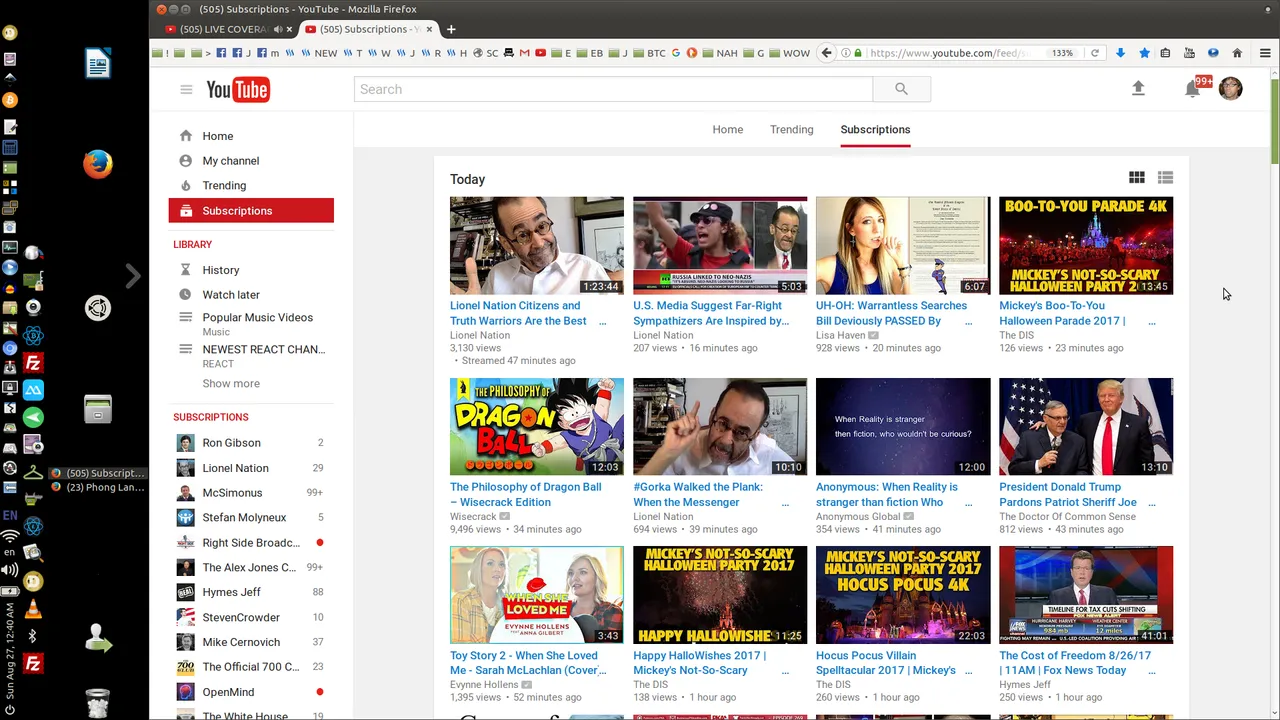Reload the page with Firefox refresh button

[x=1095, y=53]
